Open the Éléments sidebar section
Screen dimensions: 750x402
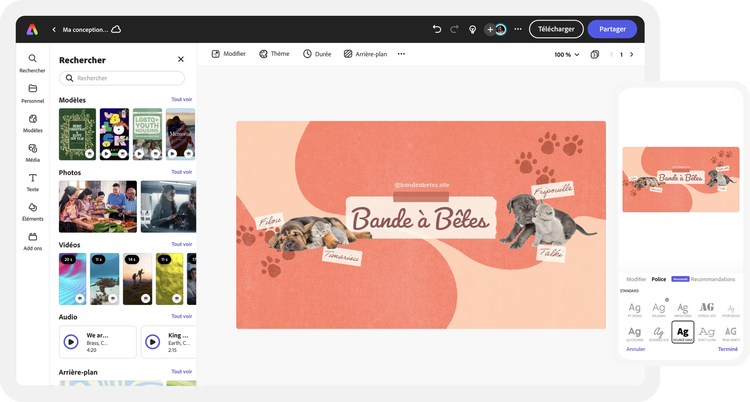click(x=33, y=212)
